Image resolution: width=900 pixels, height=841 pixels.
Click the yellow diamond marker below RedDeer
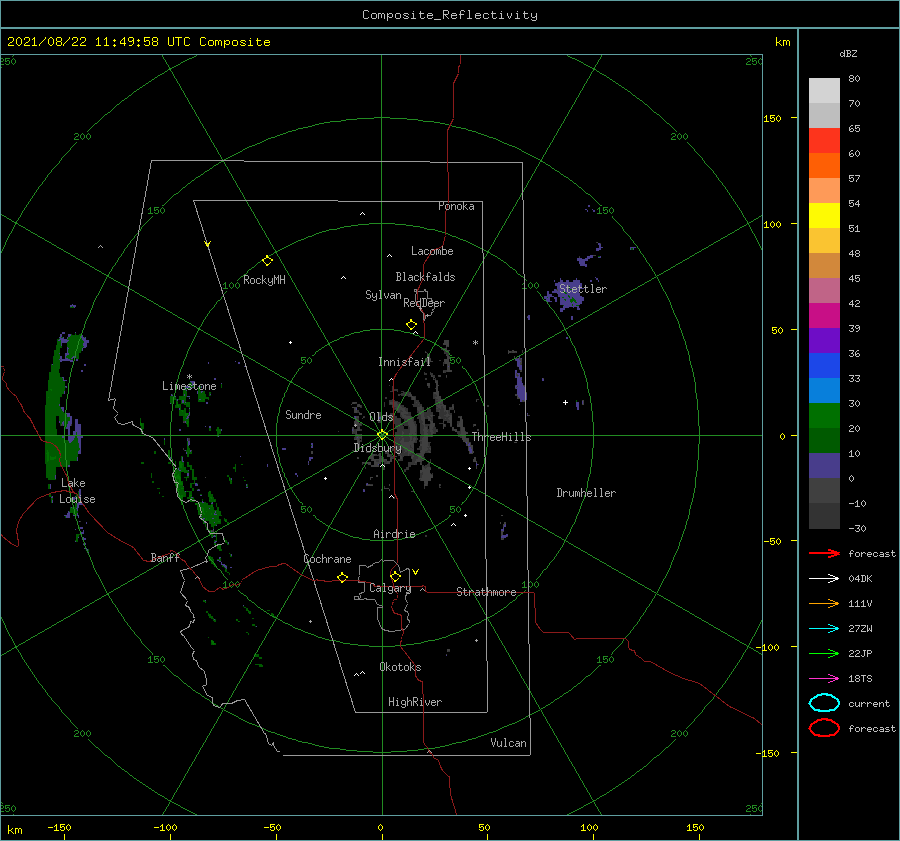point(411,325)
